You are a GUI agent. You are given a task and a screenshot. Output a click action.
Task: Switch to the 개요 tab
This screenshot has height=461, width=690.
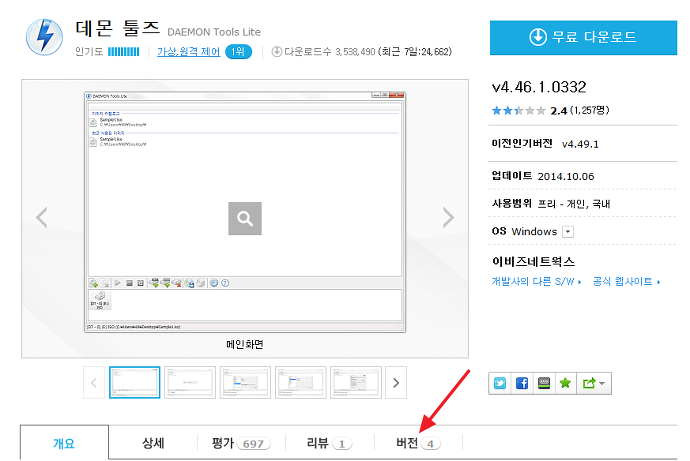pos(64,443)
